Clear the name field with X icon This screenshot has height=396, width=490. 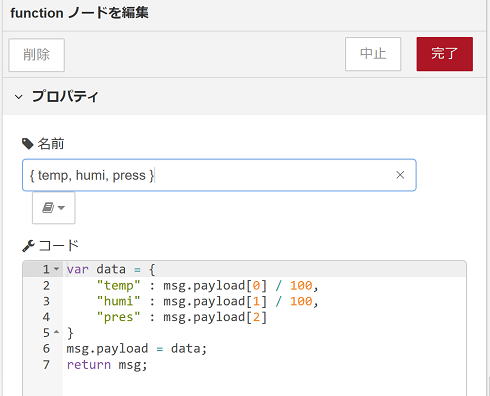point(400,175)
